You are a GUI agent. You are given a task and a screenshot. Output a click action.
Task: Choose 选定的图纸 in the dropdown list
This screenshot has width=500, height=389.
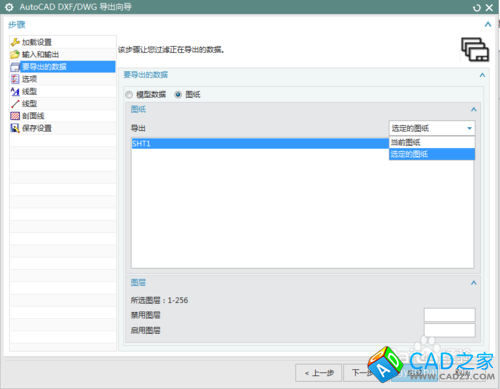[x=432, y=154]
